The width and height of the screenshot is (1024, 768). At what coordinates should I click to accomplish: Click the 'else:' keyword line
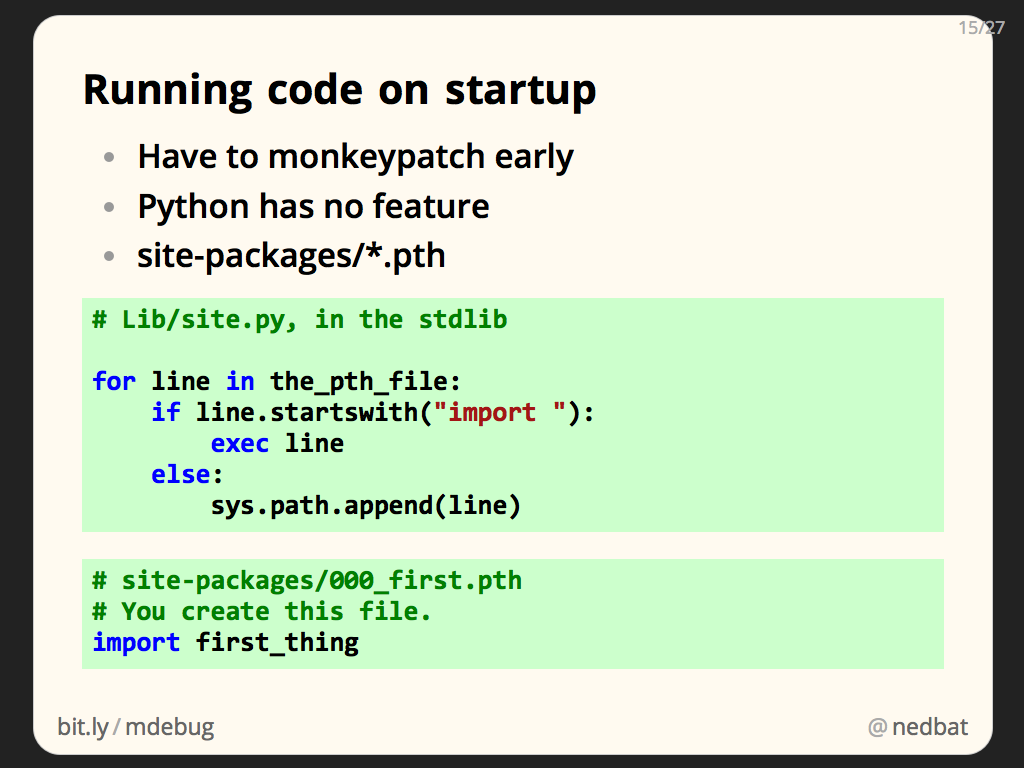tap(187, 475)
